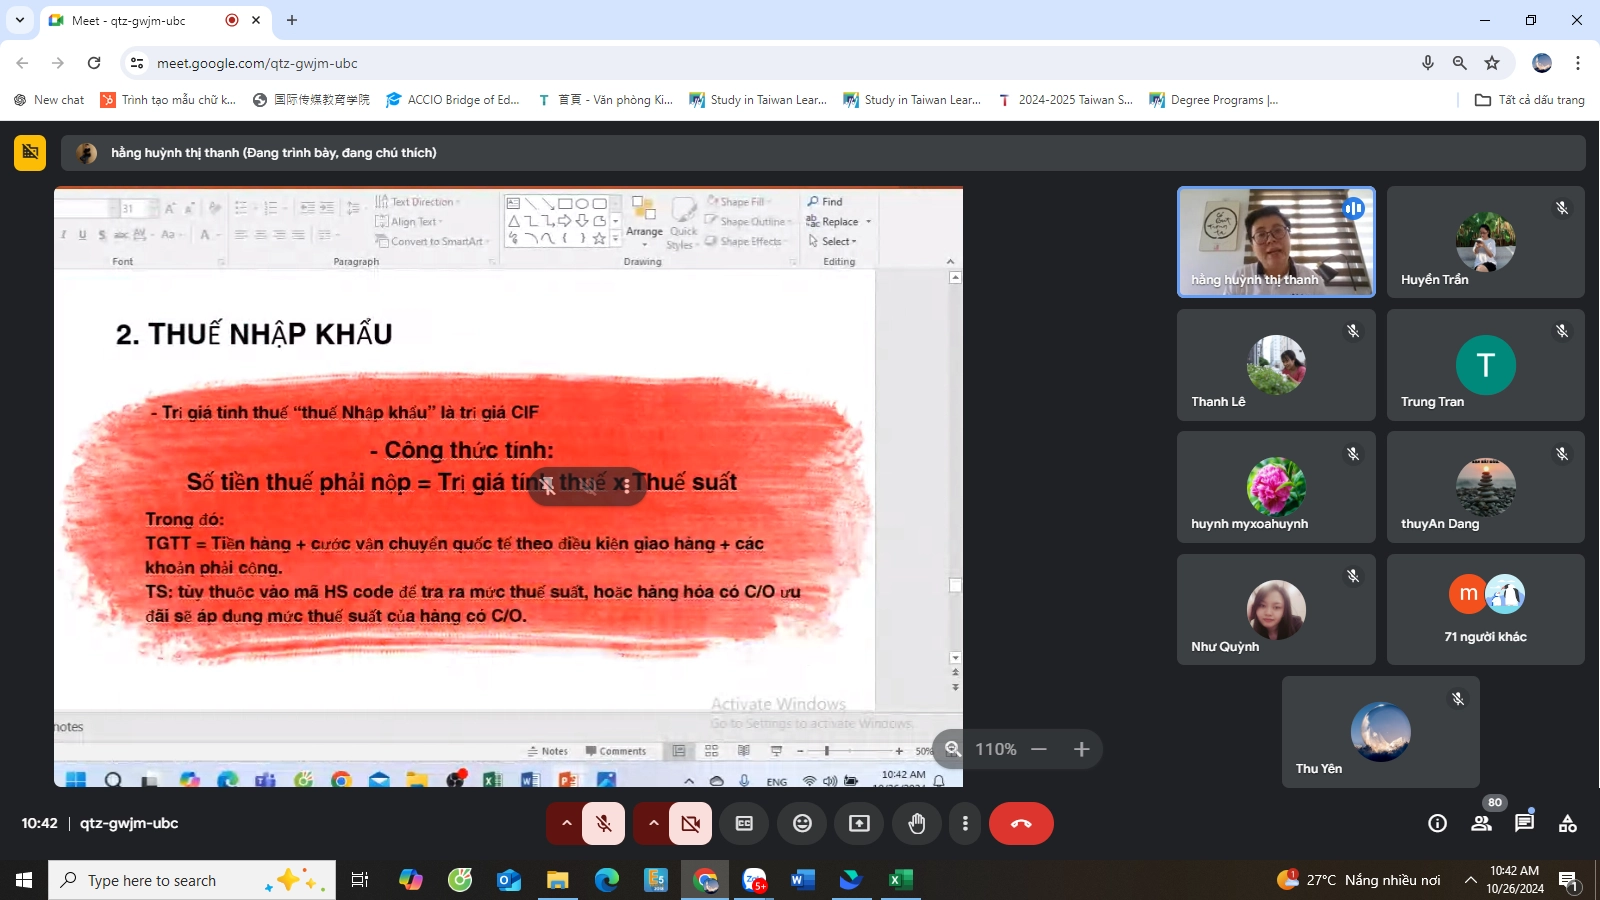1600x900 pixels.
Task: Open the three-dot more options menu
Action: pos(964,823)
